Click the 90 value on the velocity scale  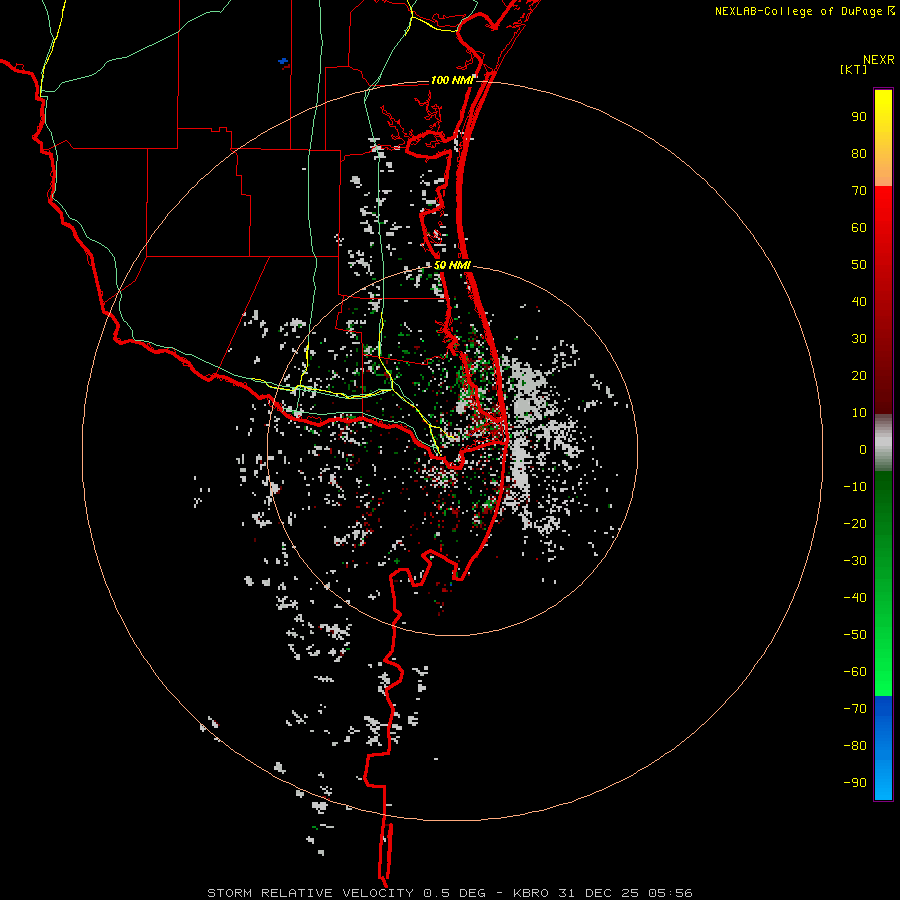[859, 117]
